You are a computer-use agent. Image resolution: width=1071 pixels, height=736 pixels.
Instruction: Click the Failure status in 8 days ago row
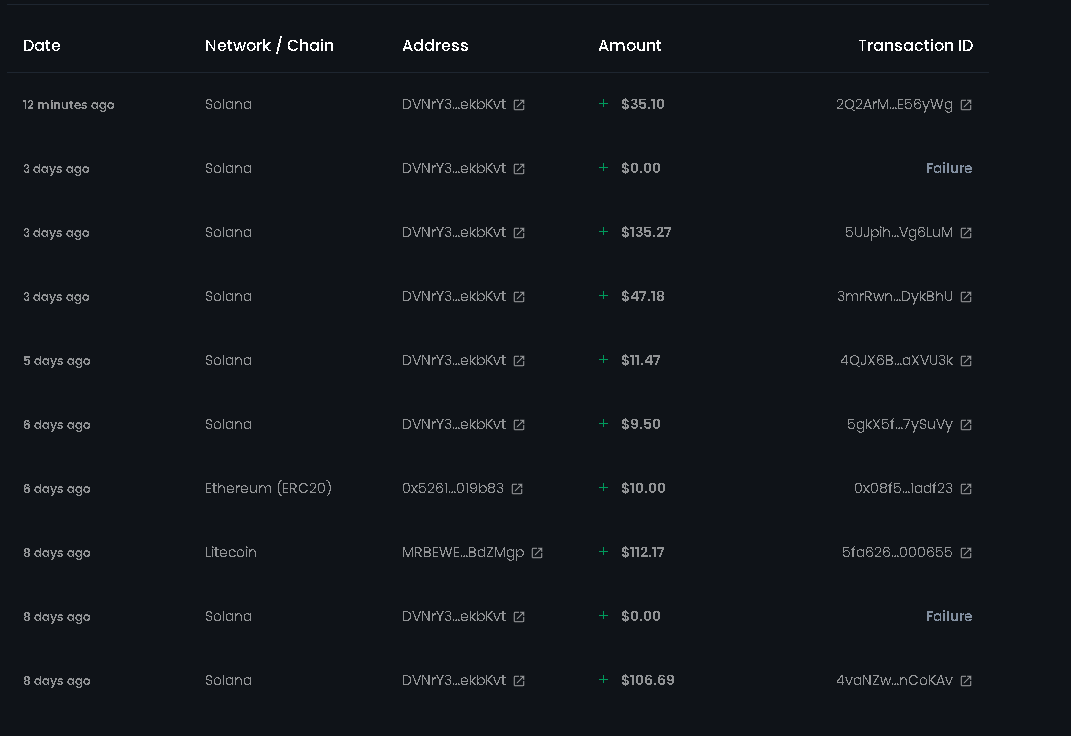(x=949, y=616)
